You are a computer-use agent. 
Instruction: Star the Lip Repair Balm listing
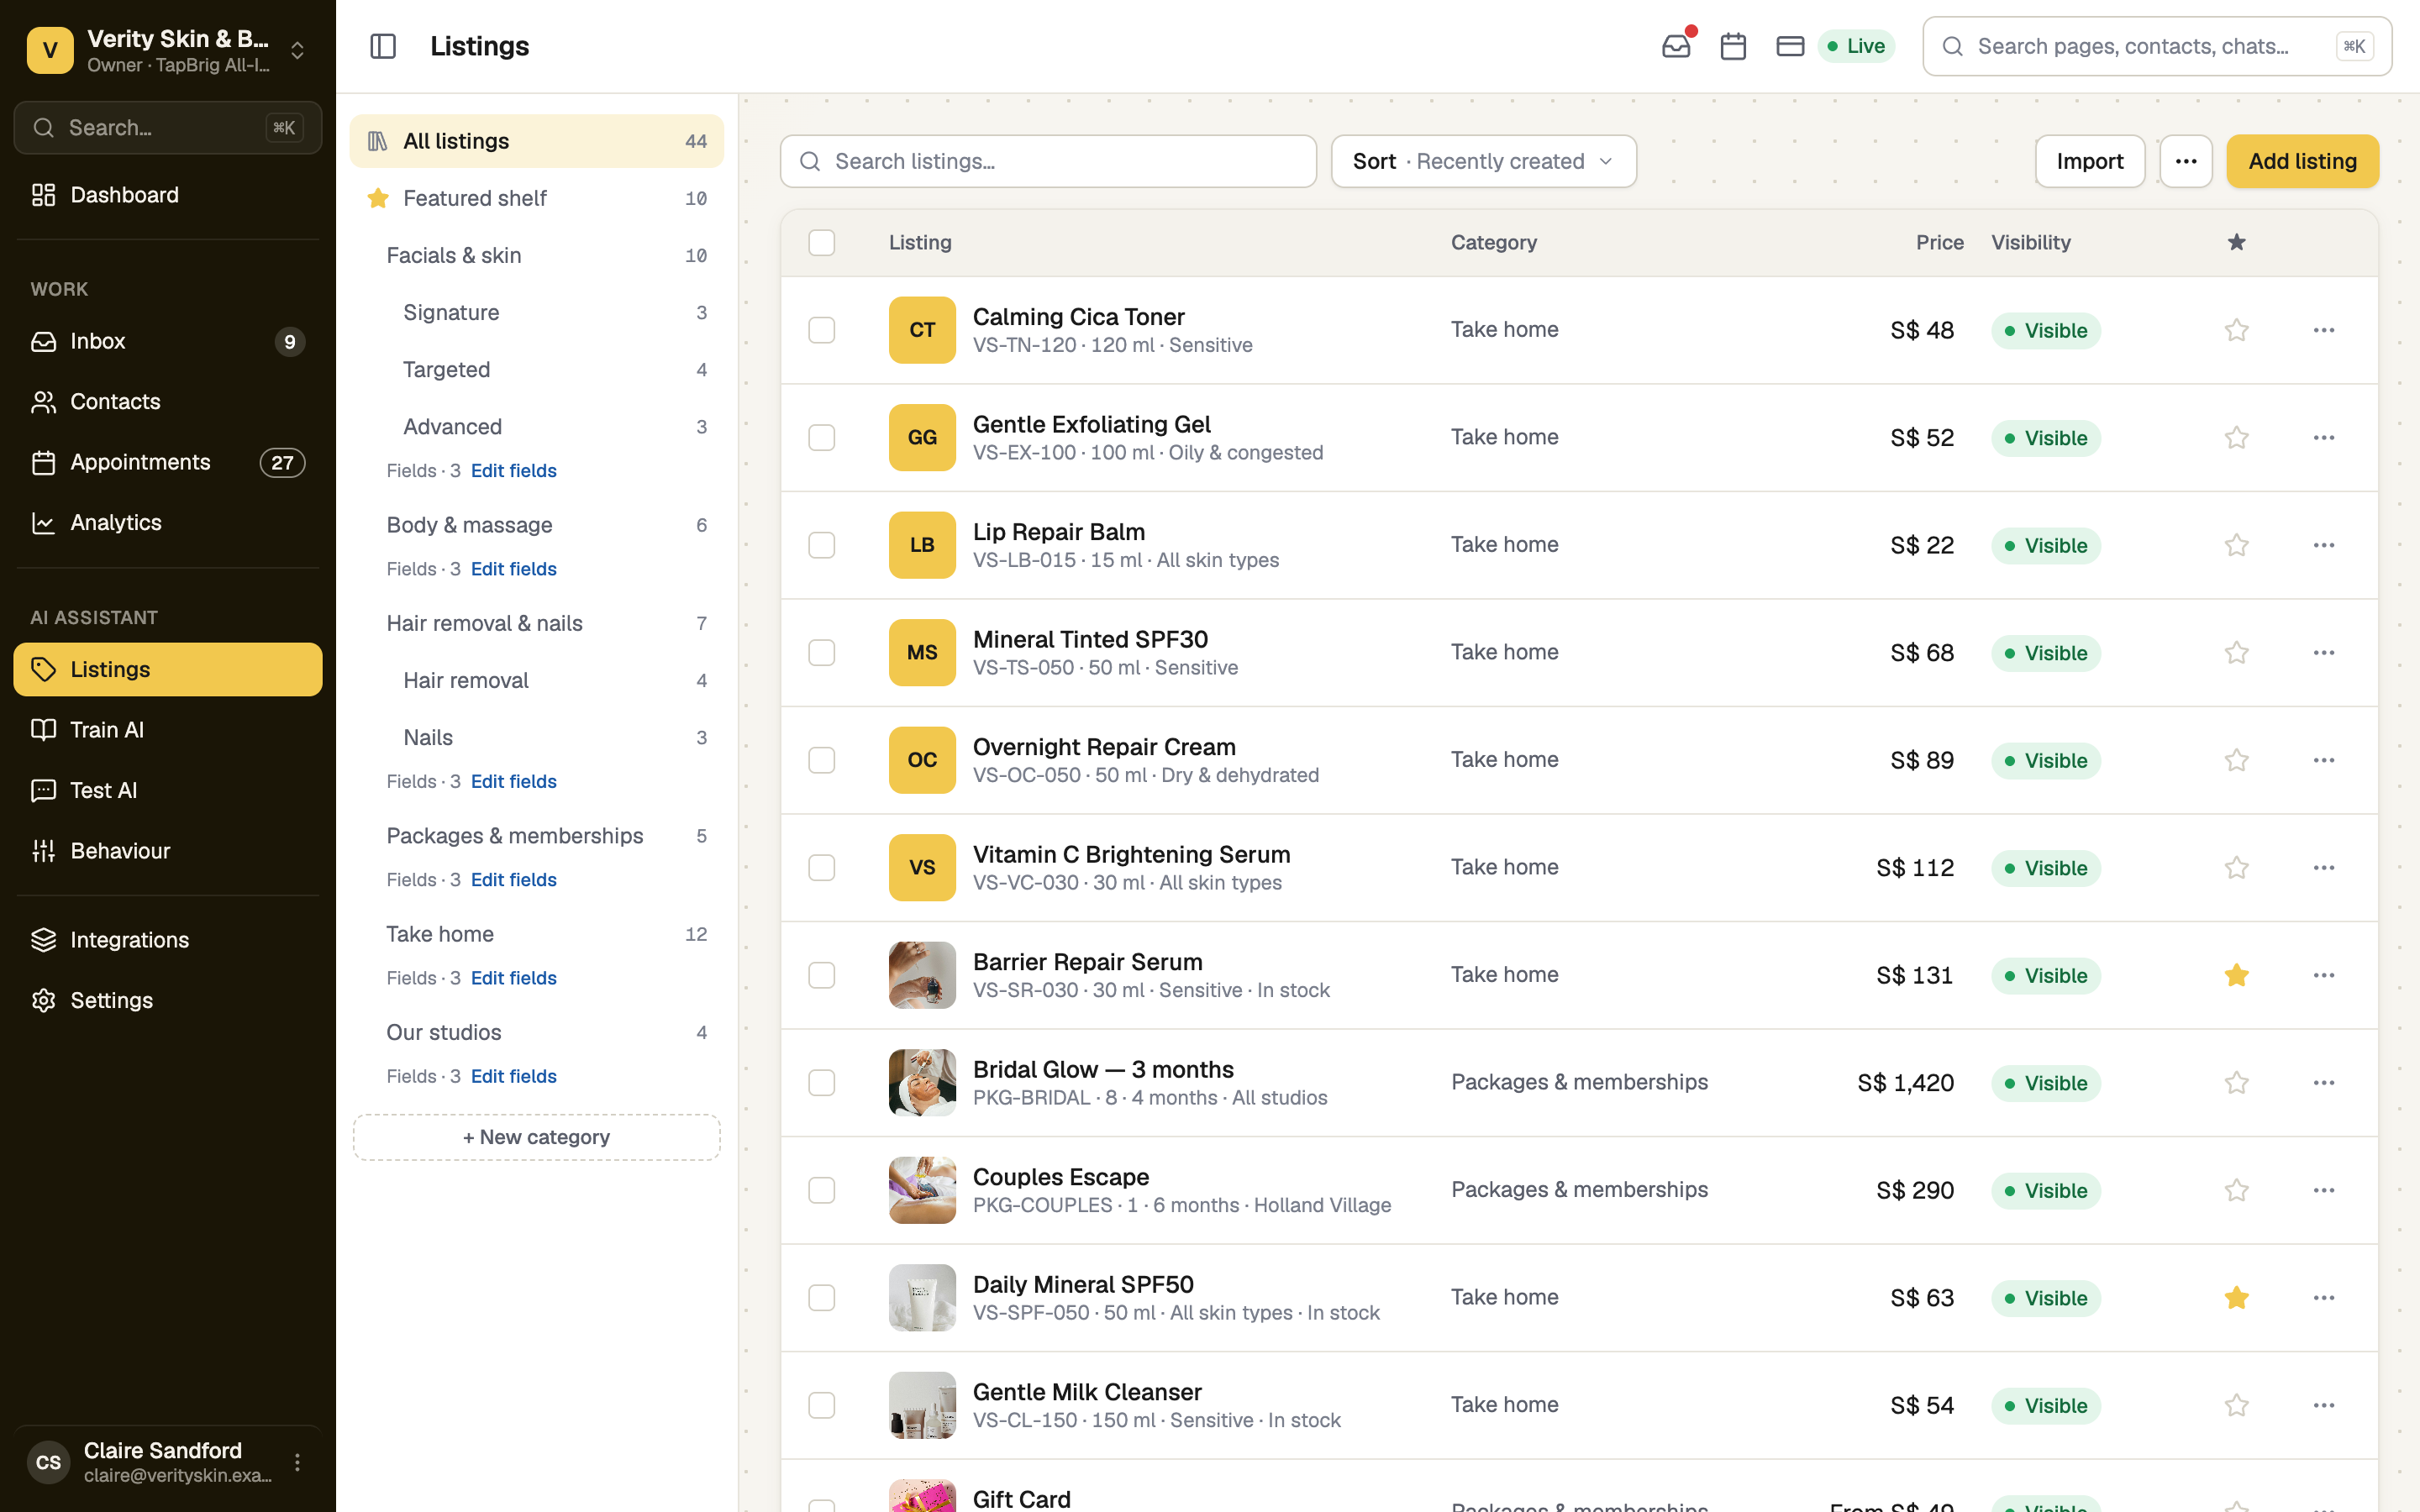(2237, 545)
